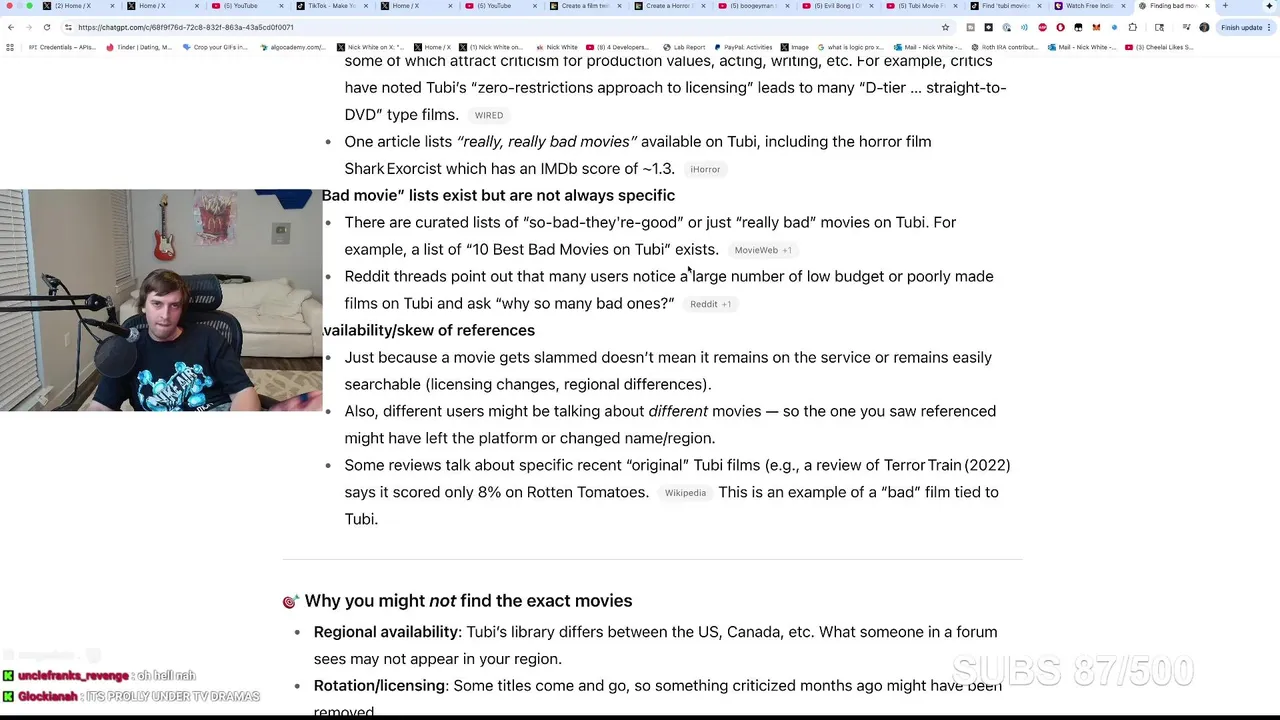This screenshot has height=720, width=1280.
Task: Click the Gemini sparkle icon at tab strip end
Action: point(1270,6)
